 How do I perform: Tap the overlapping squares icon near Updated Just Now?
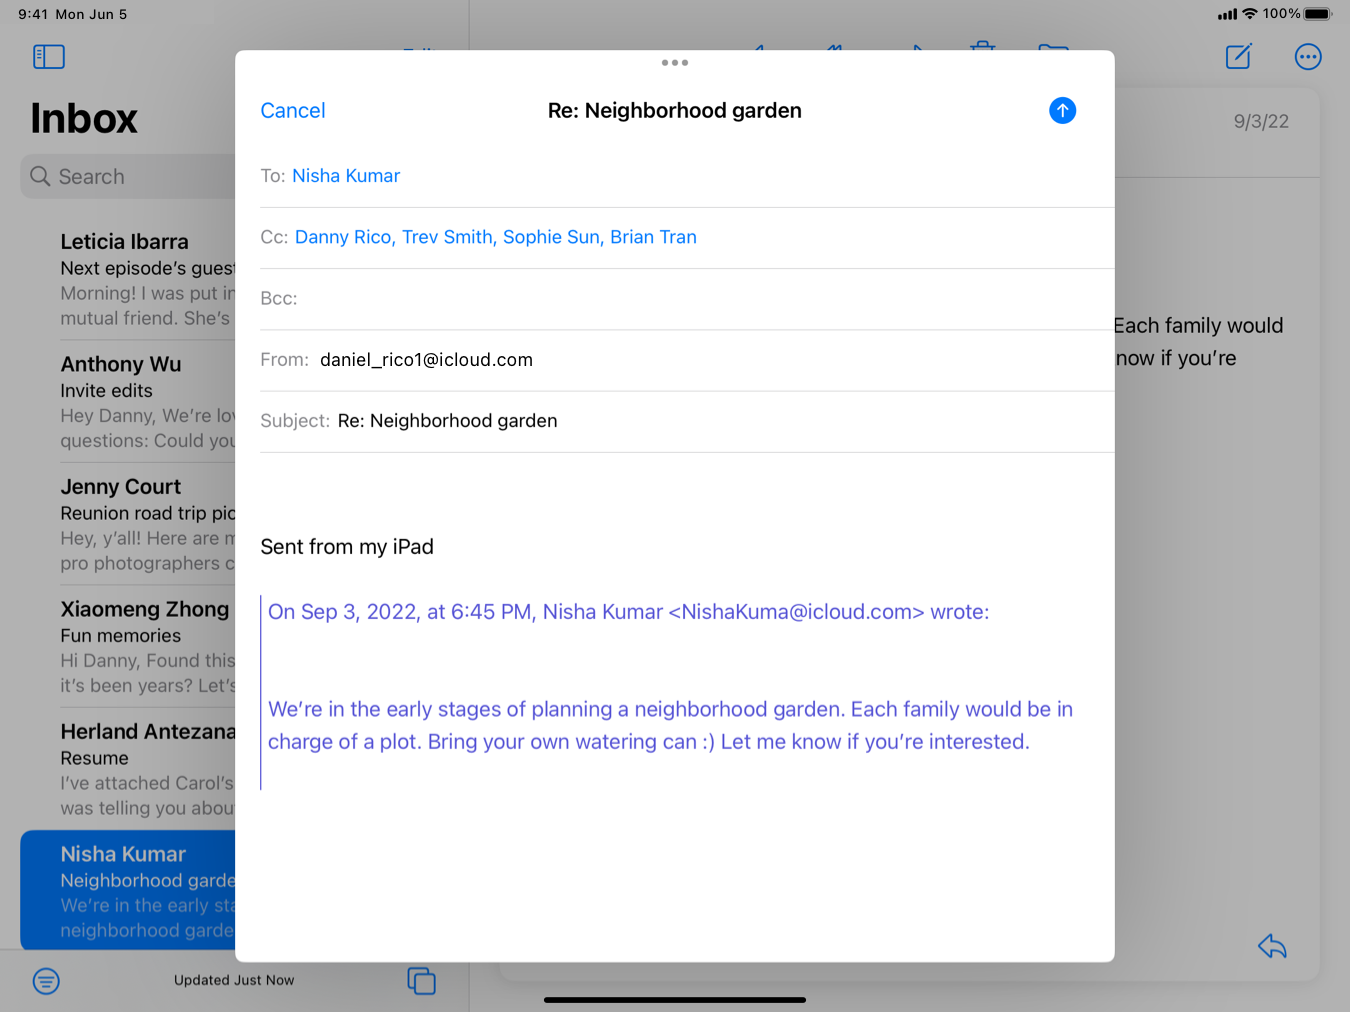coord(422,981)
